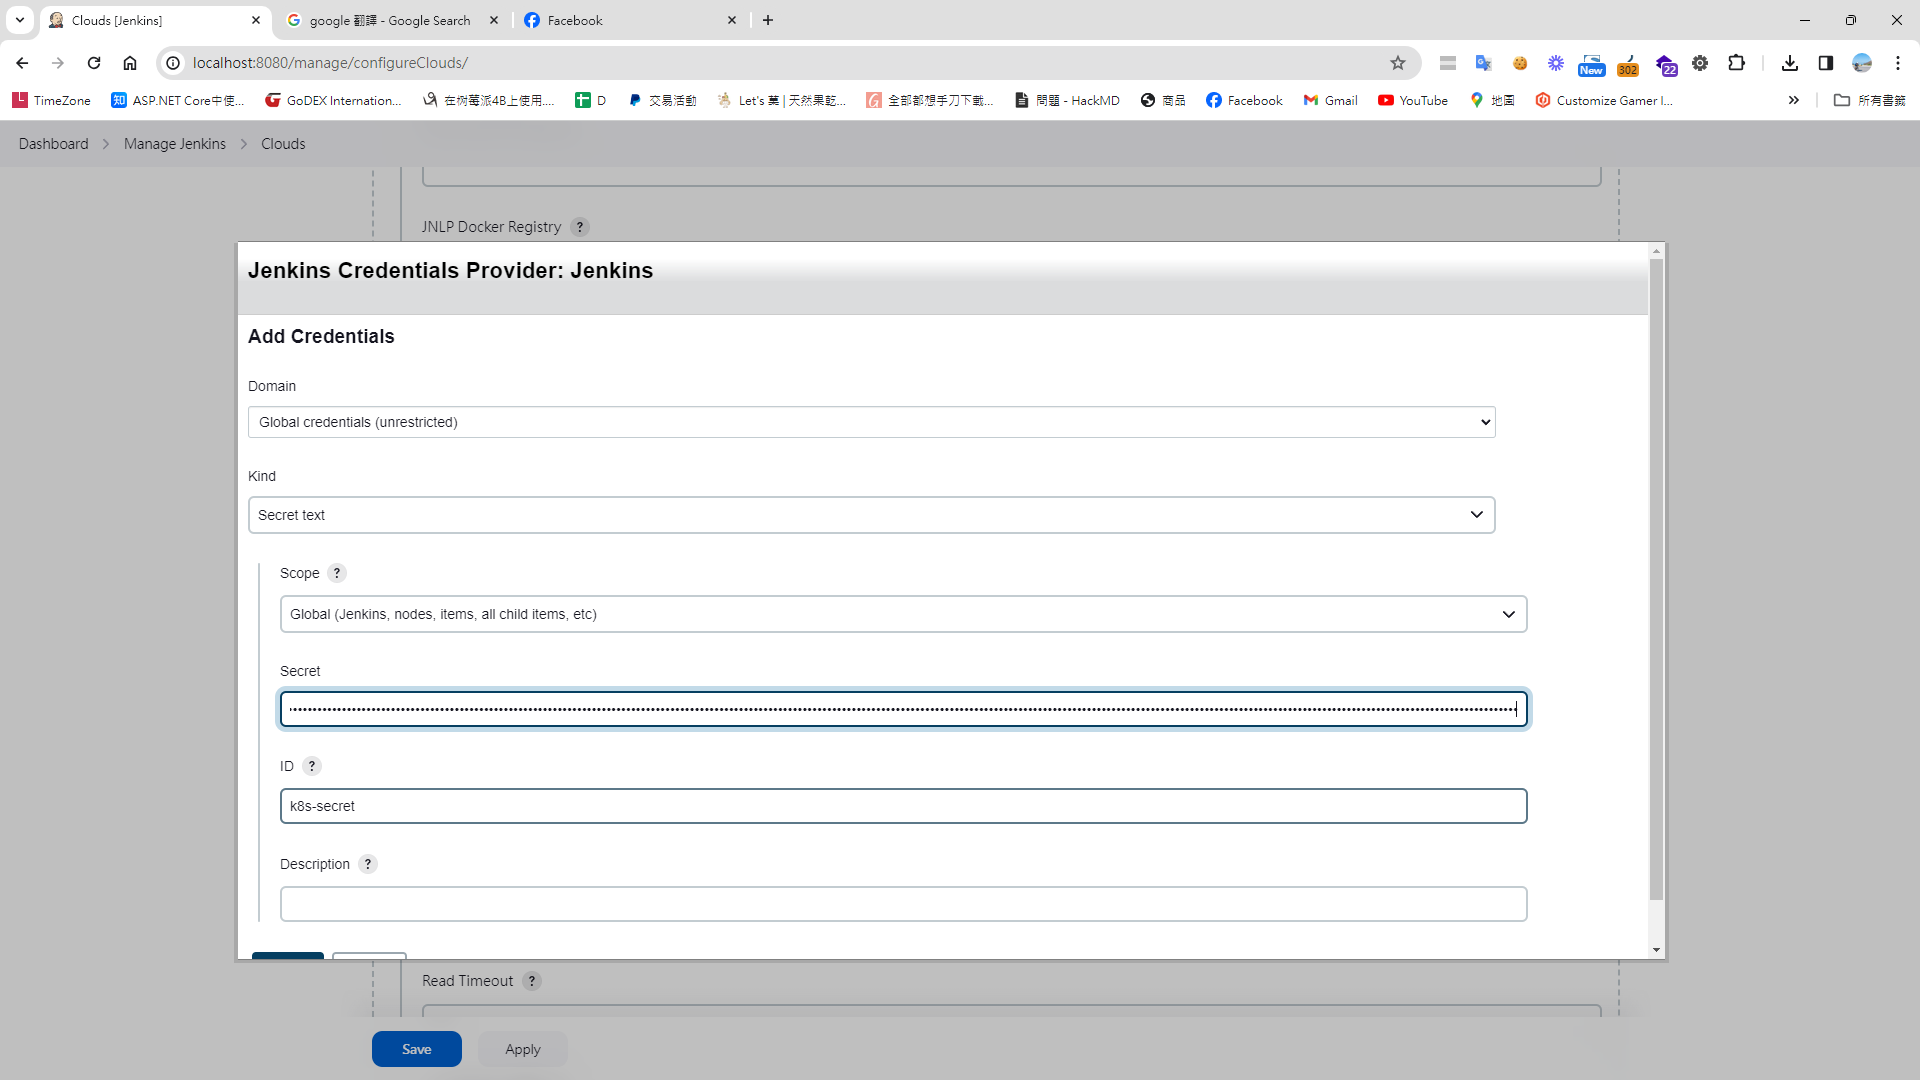Viewport: 1920px width, 1080px height.
Task: Open the Downloads list in Chrome toolbar
Action: point(1790,62)
